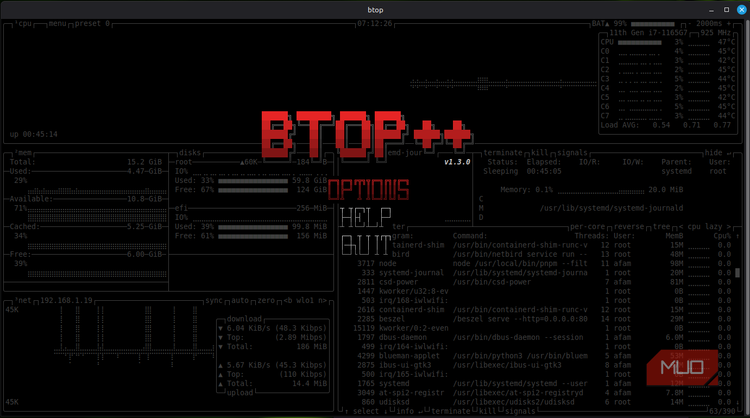Toggle zero totals in the net box
Viewport: 750px width, 418px height.
266,300
